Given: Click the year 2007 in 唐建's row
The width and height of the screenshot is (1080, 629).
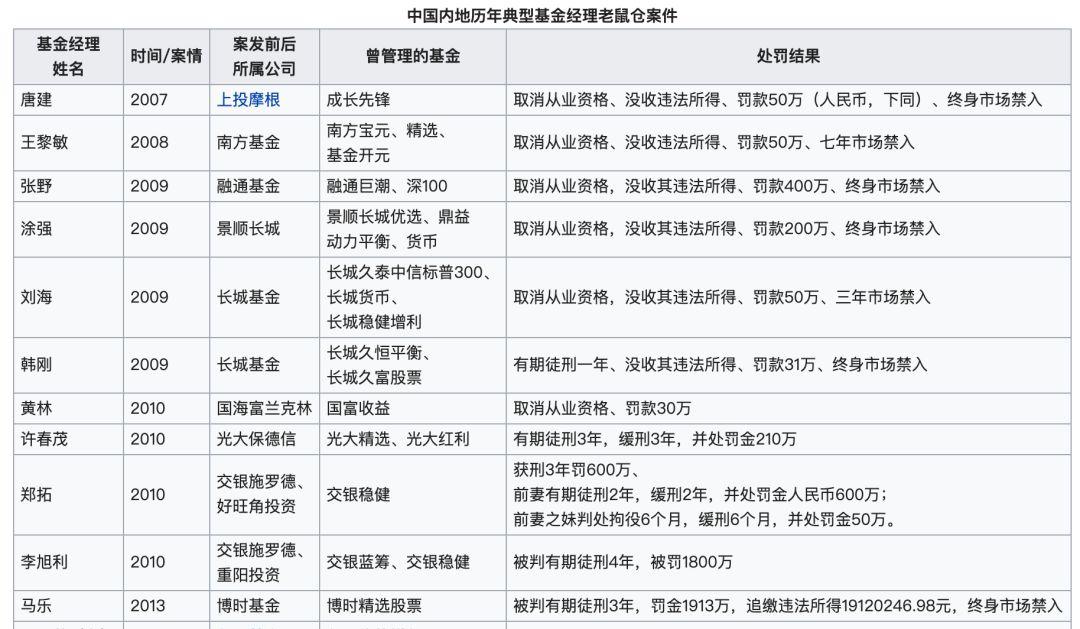Looking at the screenshot, I should (x=149, y=100).
